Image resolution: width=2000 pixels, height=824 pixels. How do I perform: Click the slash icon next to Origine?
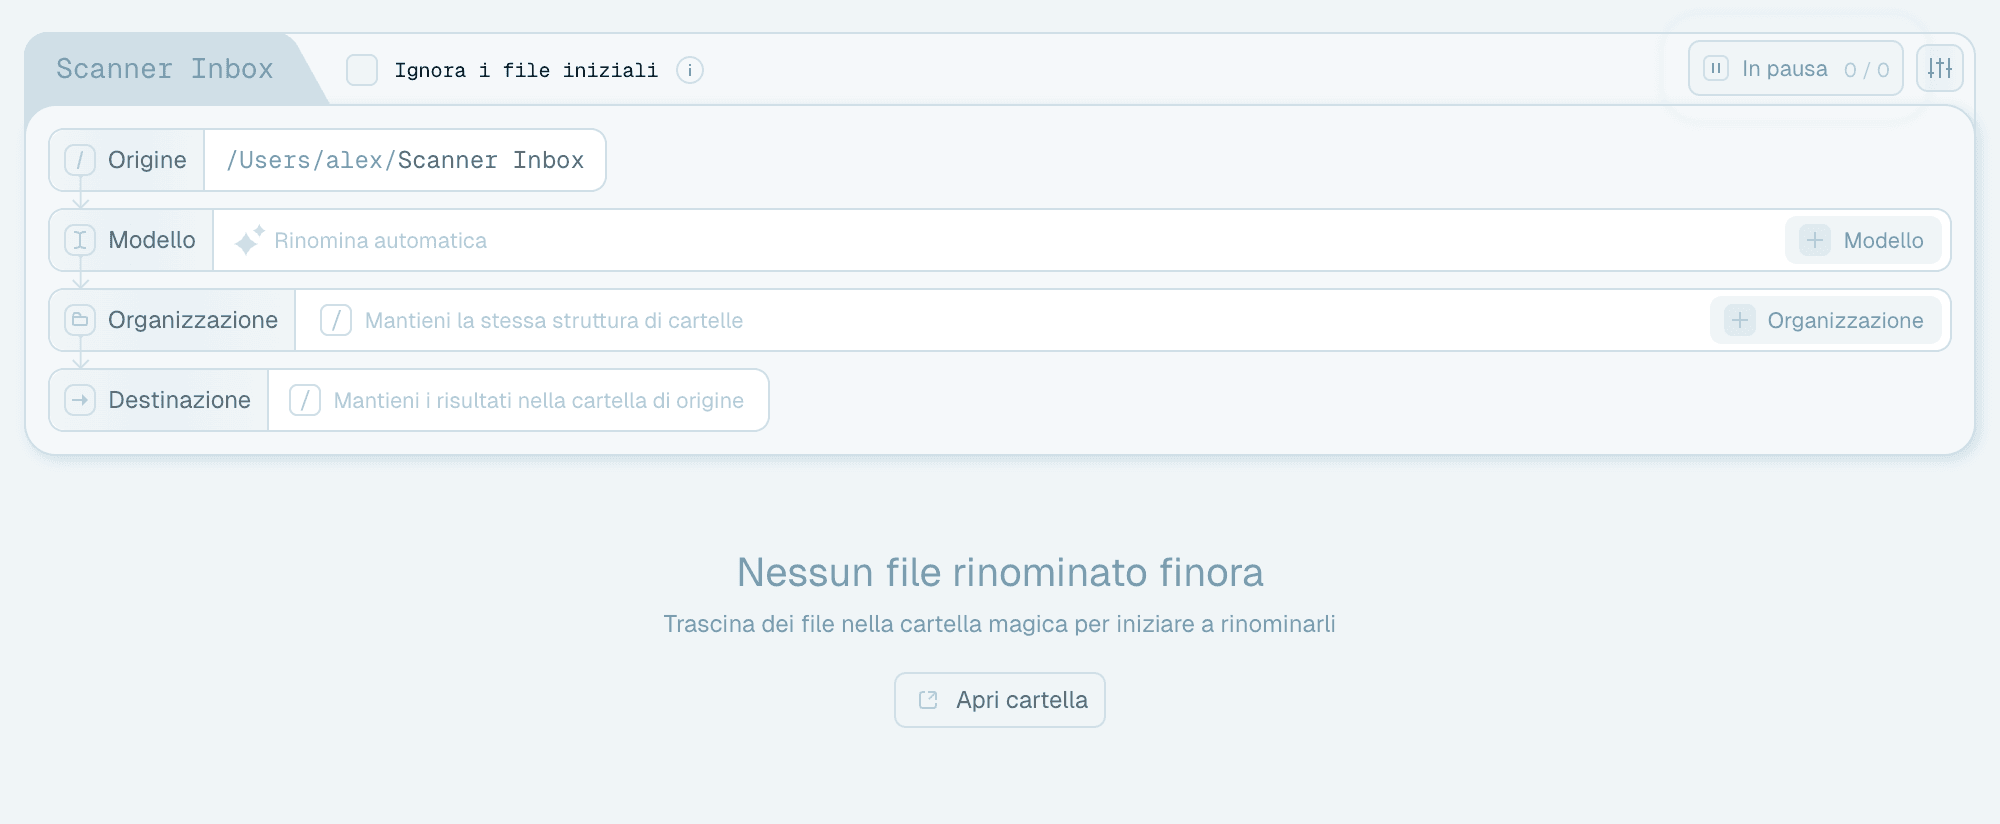coord(80,160)
